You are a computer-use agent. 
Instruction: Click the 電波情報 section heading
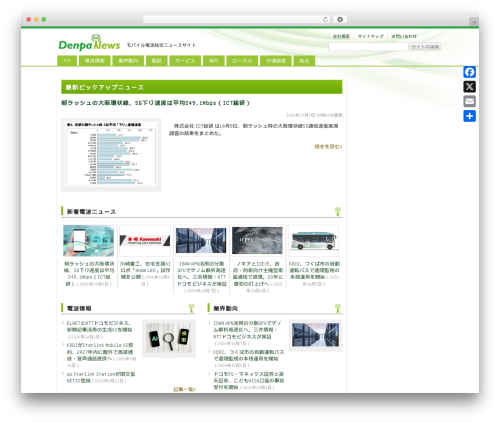79,308
